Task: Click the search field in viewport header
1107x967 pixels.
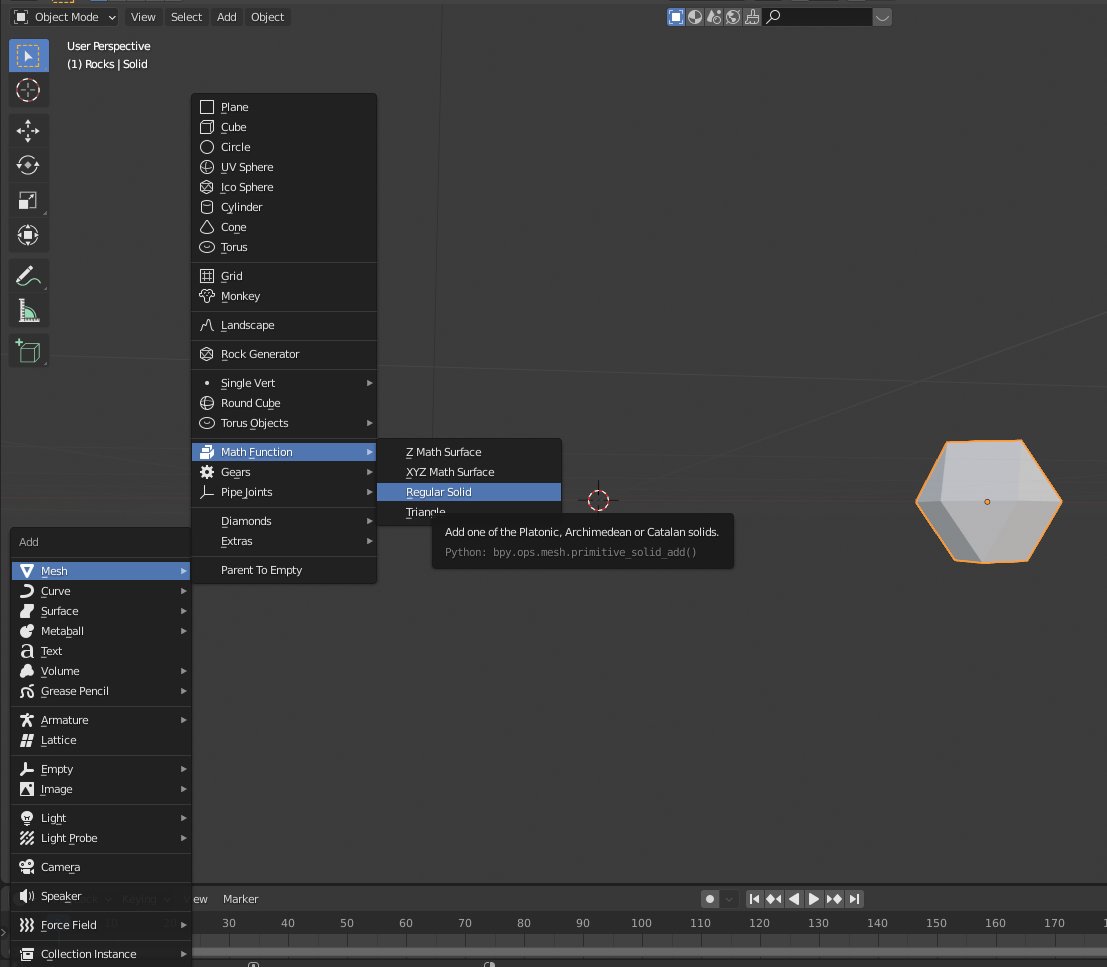Action: tap(819, 17)
